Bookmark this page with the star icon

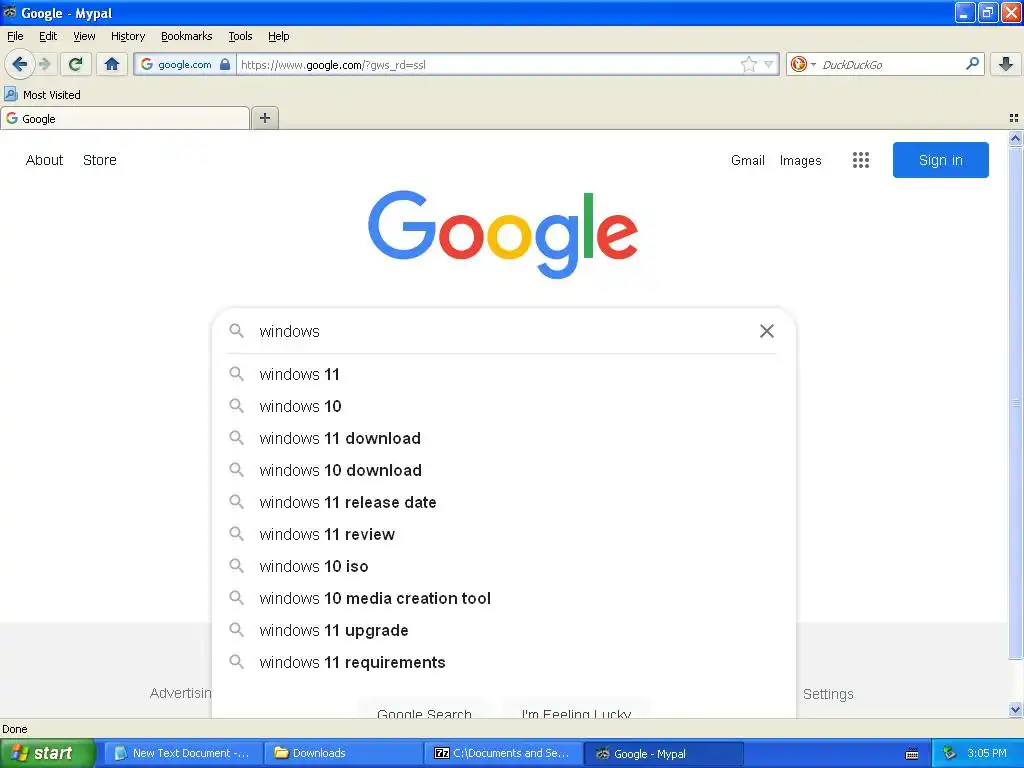coord(748,64)
